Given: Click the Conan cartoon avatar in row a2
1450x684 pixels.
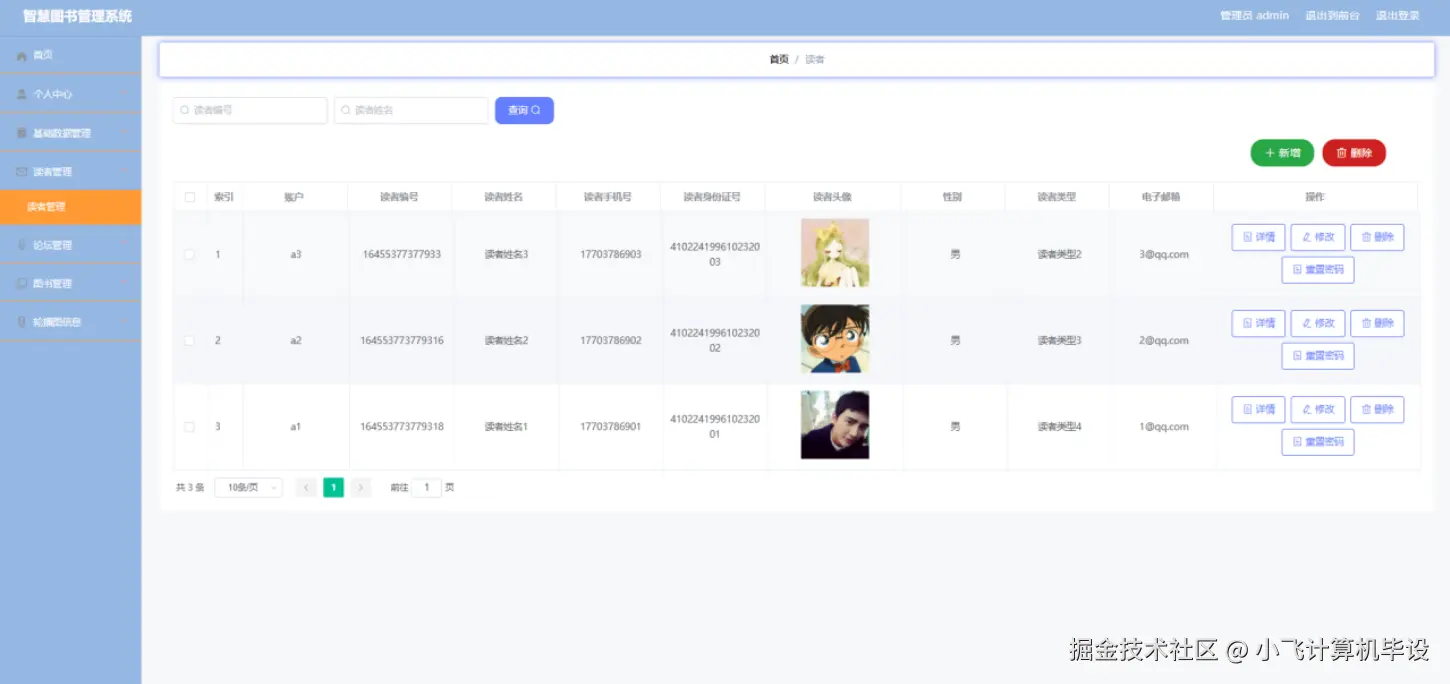Looking at the screenshot, I should pos(835,339).
